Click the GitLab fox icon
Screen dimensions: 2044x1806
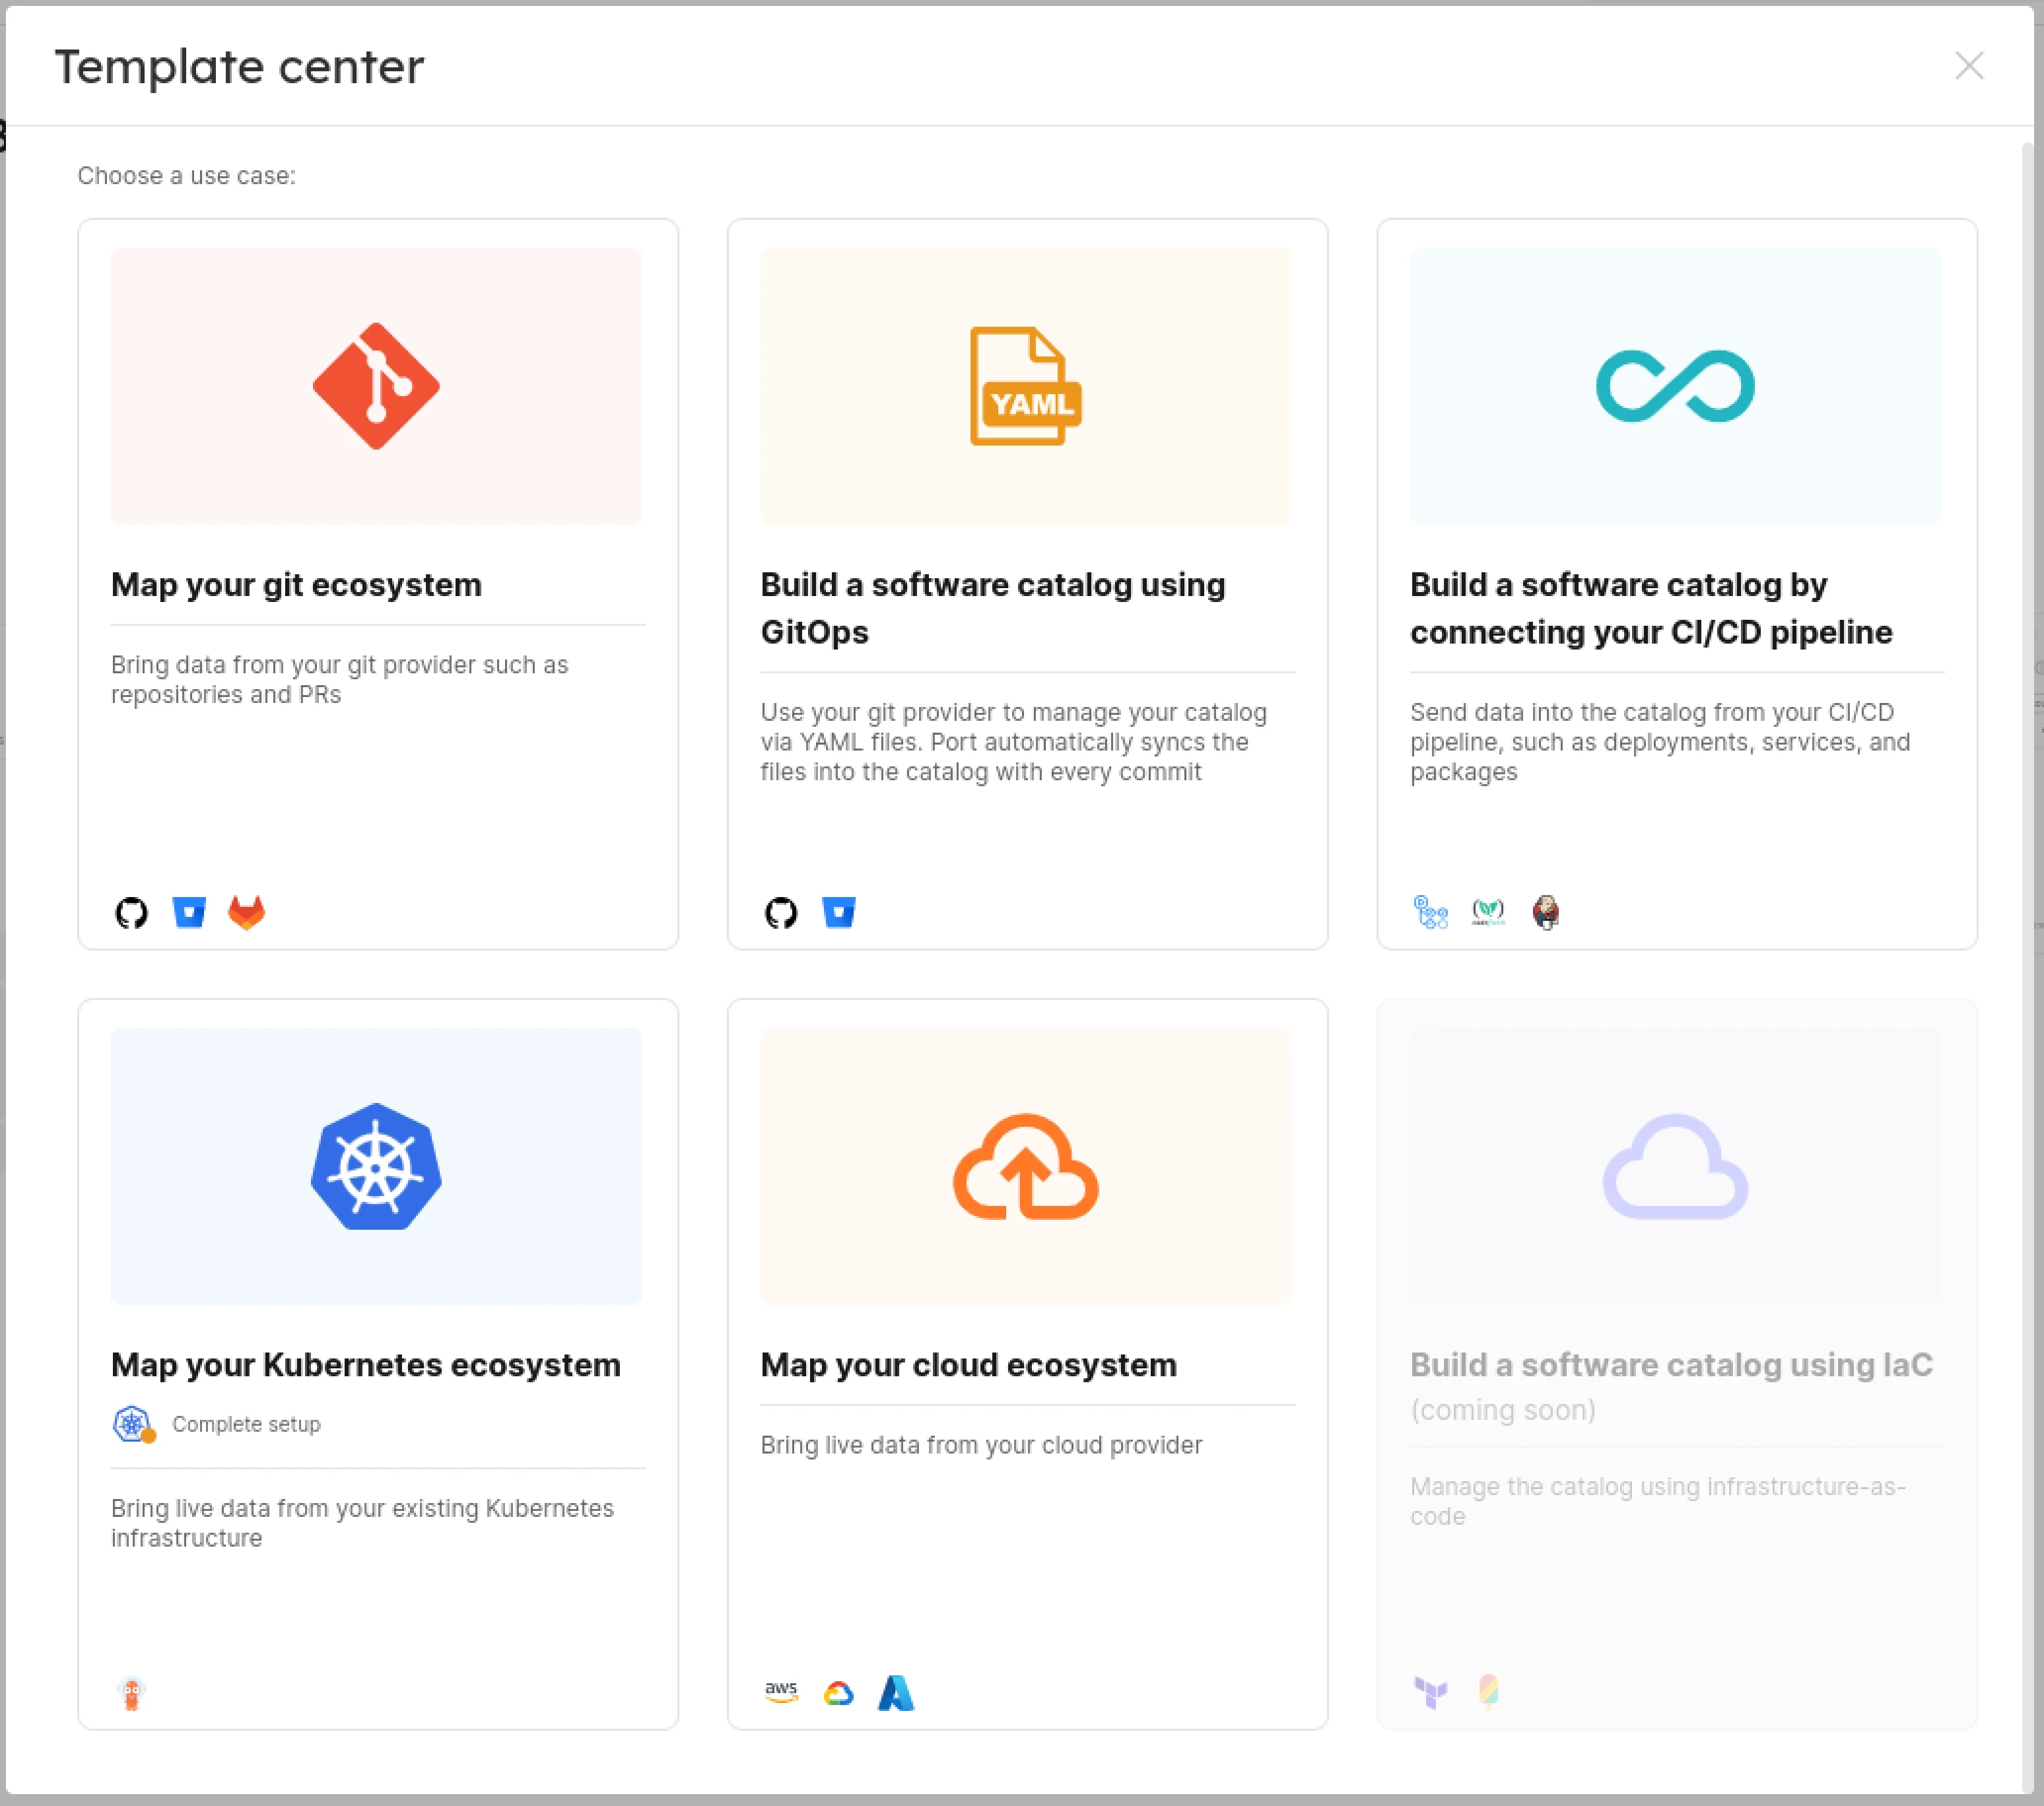pyautogui.click(x=246, y=912)
